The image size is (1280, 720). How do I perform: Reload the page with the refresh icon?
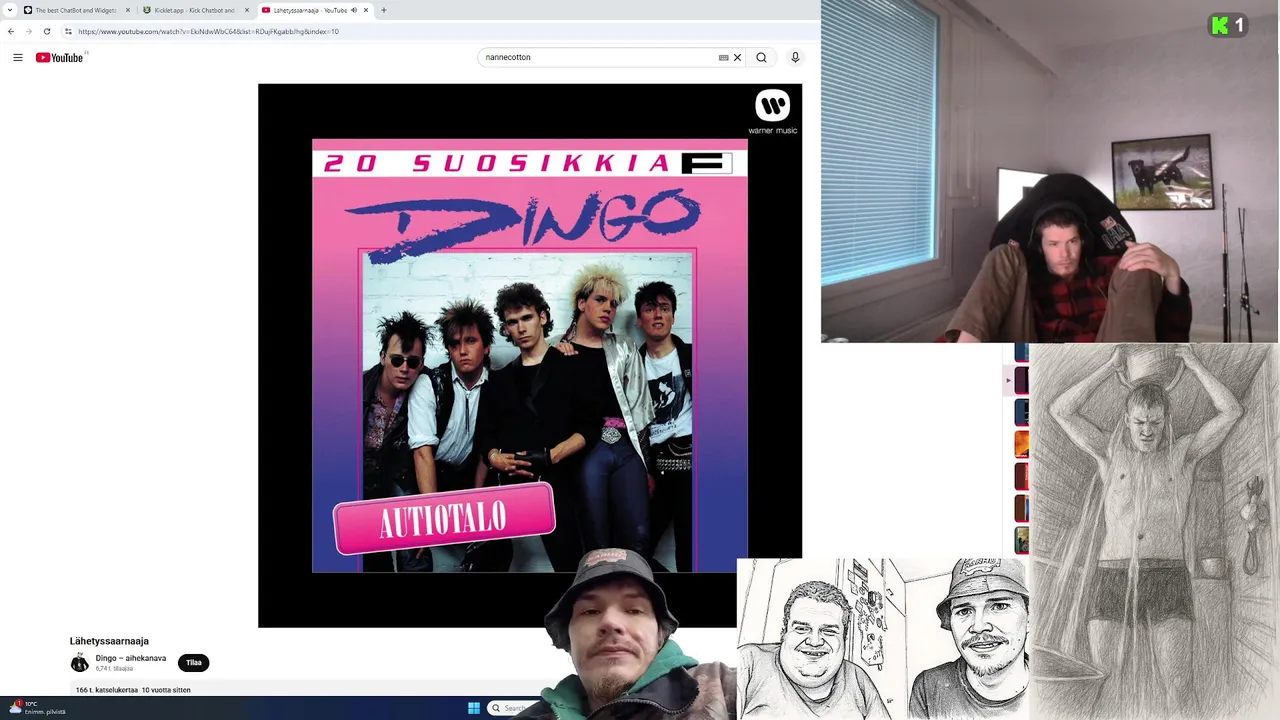click(46, 31)
